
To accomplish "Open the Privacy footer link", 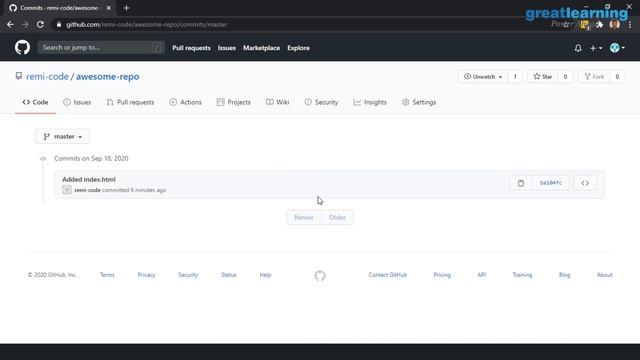I will pyautogui.click(x=146, y=275).
